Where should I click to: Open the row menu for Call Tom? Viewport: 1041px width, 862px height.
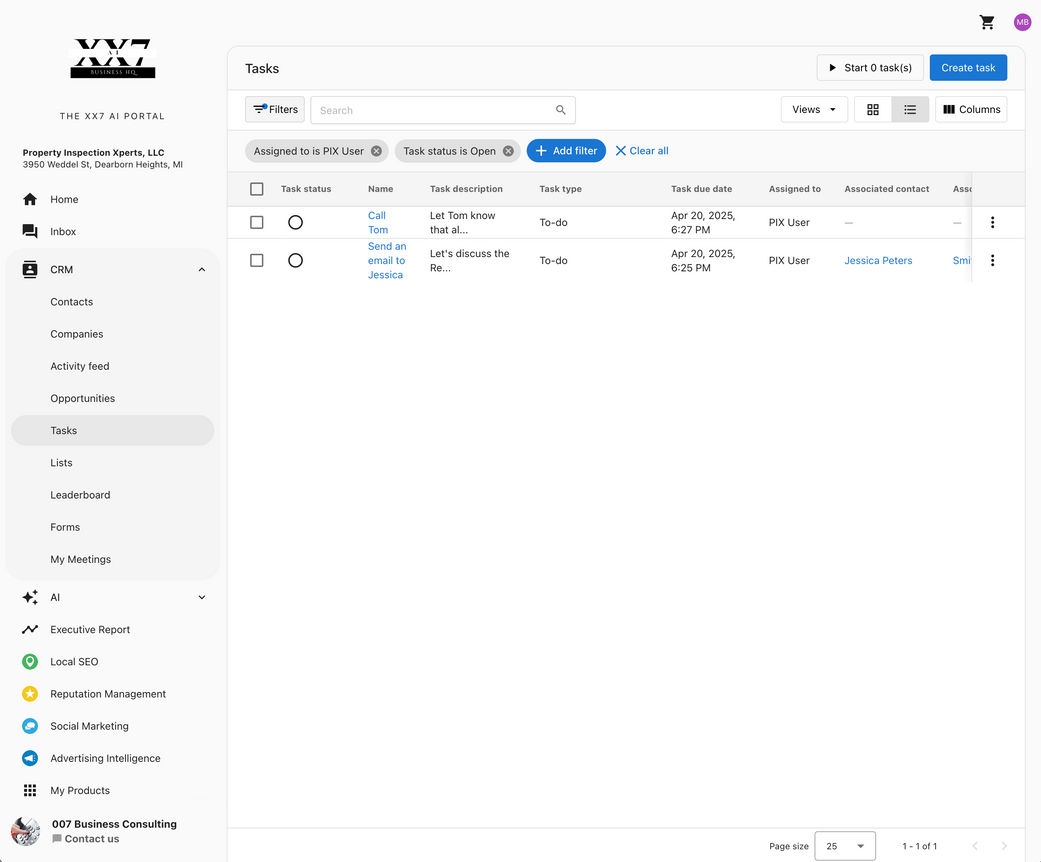[993, 222]
